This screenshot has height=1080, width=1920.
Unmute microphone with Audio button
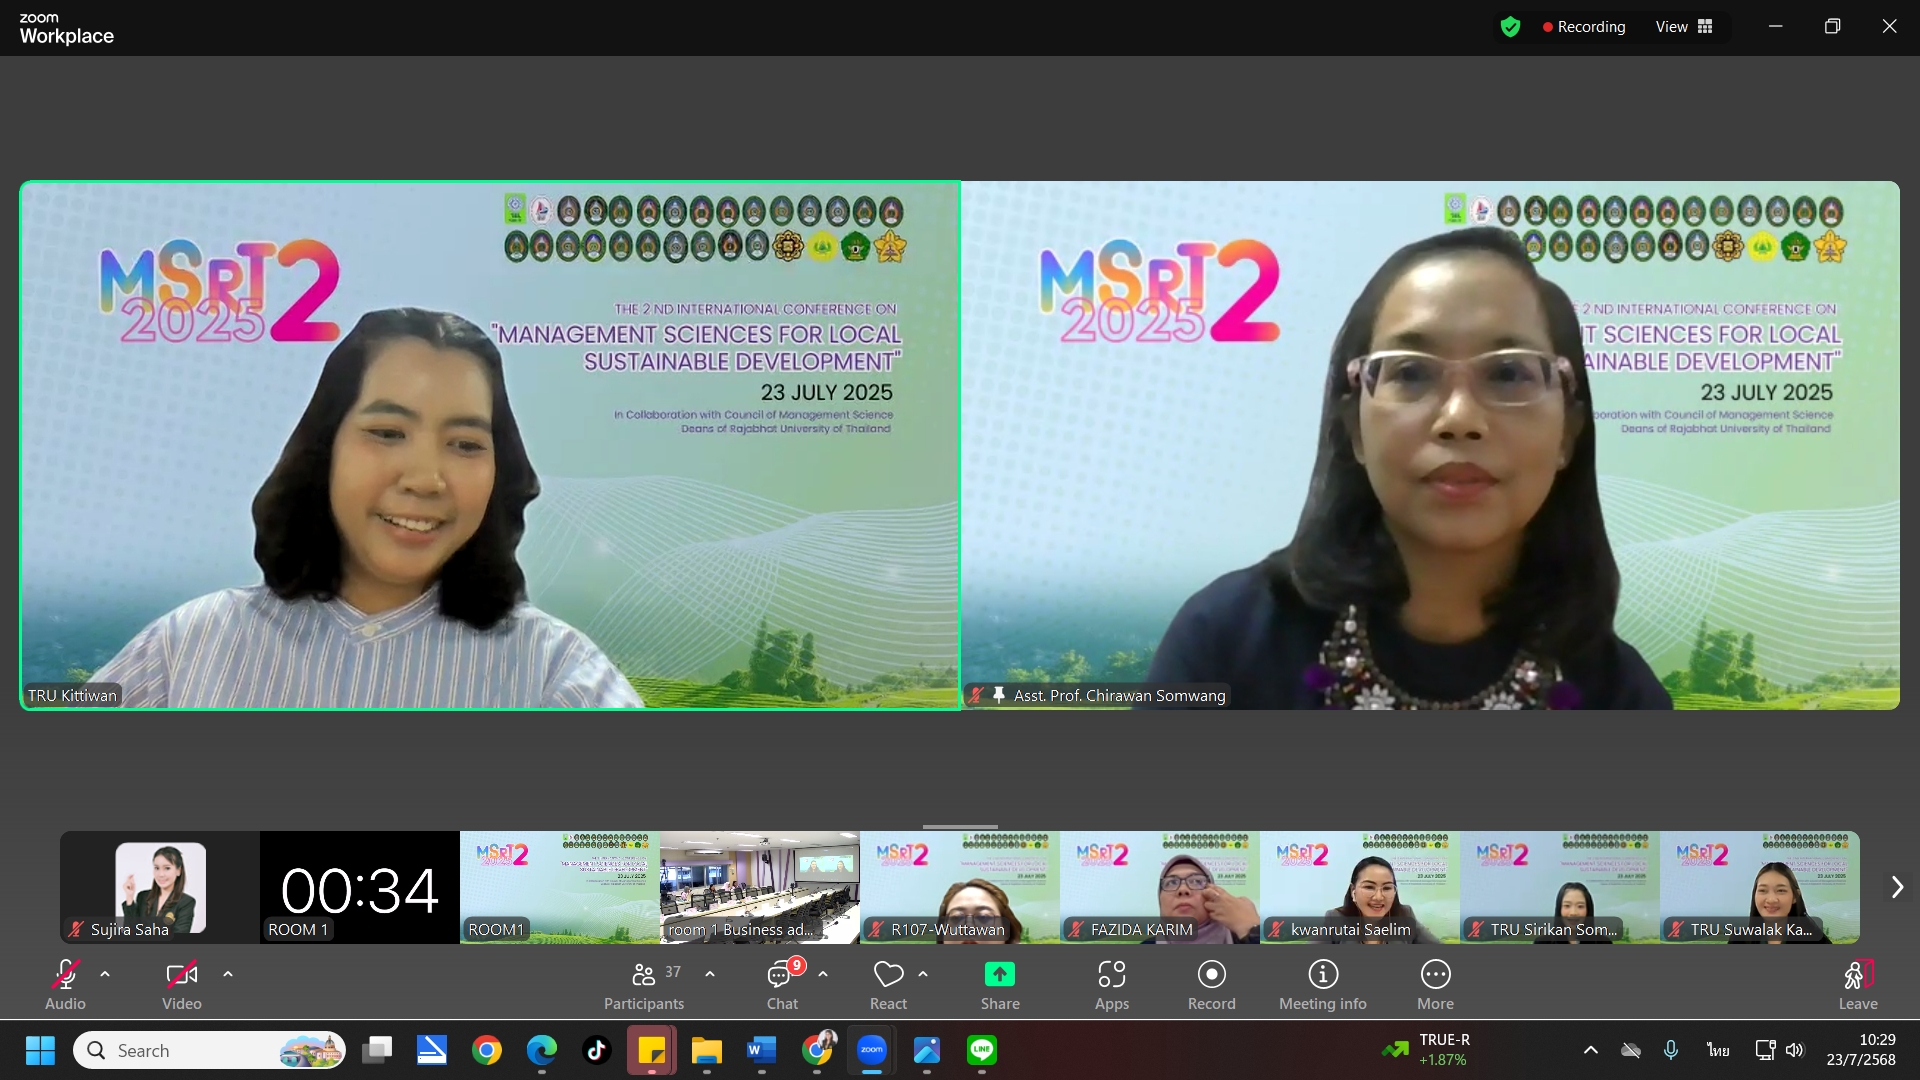pos(65,985)
